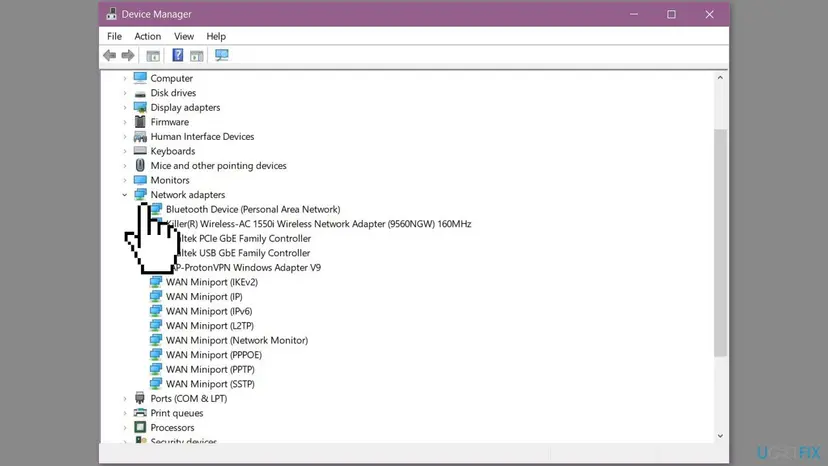Click the Computer category icon
Image resolution: width=828 pixels, height=466 pixels.
pos(140,78)
